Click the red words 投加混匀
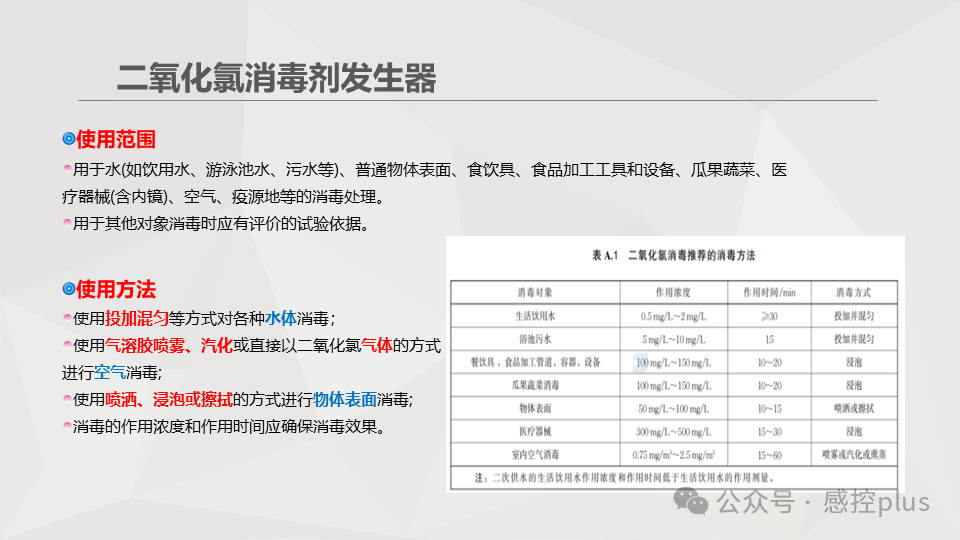This screenshot has height=540, width=960. pos(137,318)
